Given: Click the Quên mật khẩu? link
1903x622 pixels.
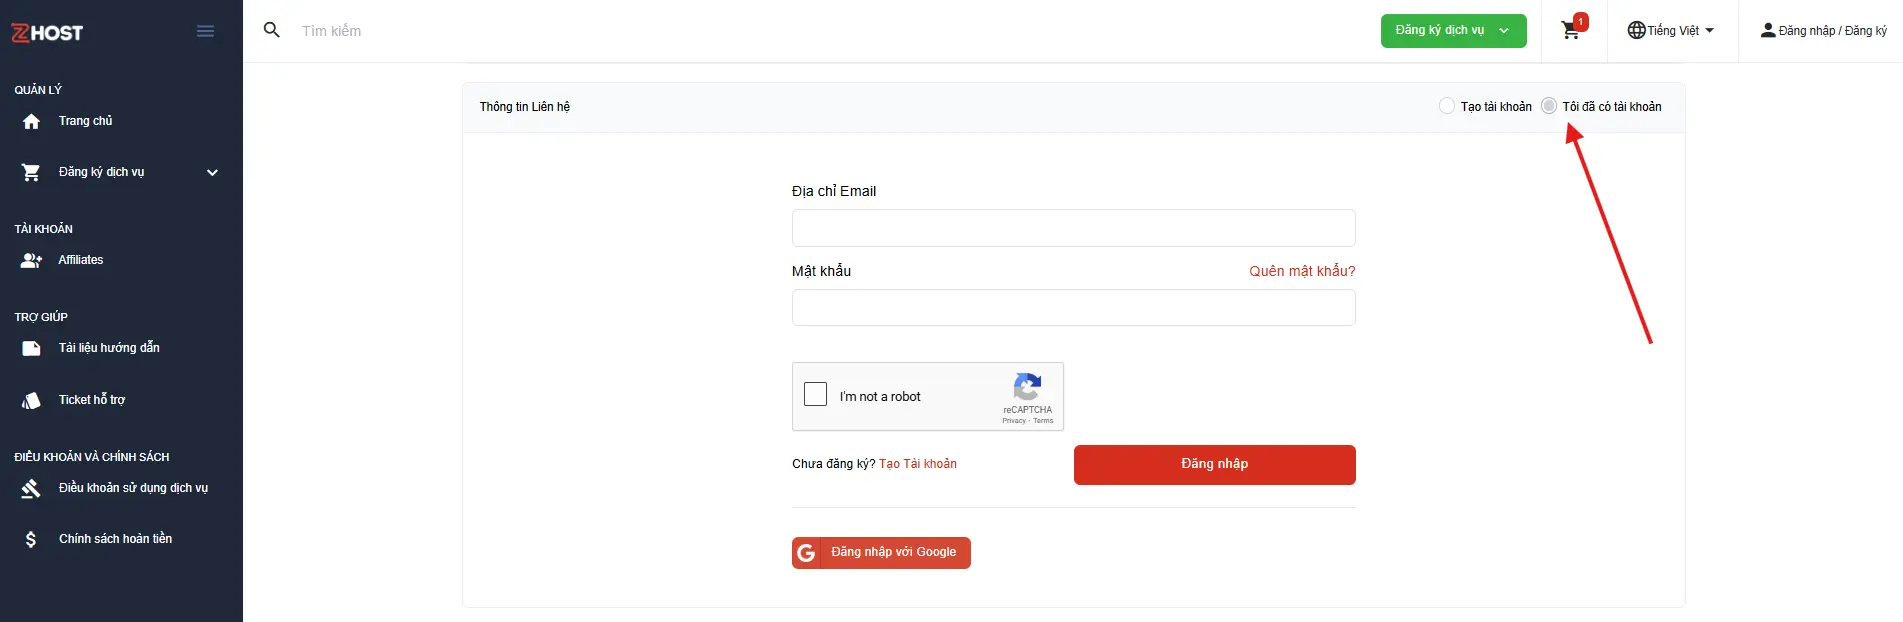Looking at the screenshot, I should (1302, 271).
